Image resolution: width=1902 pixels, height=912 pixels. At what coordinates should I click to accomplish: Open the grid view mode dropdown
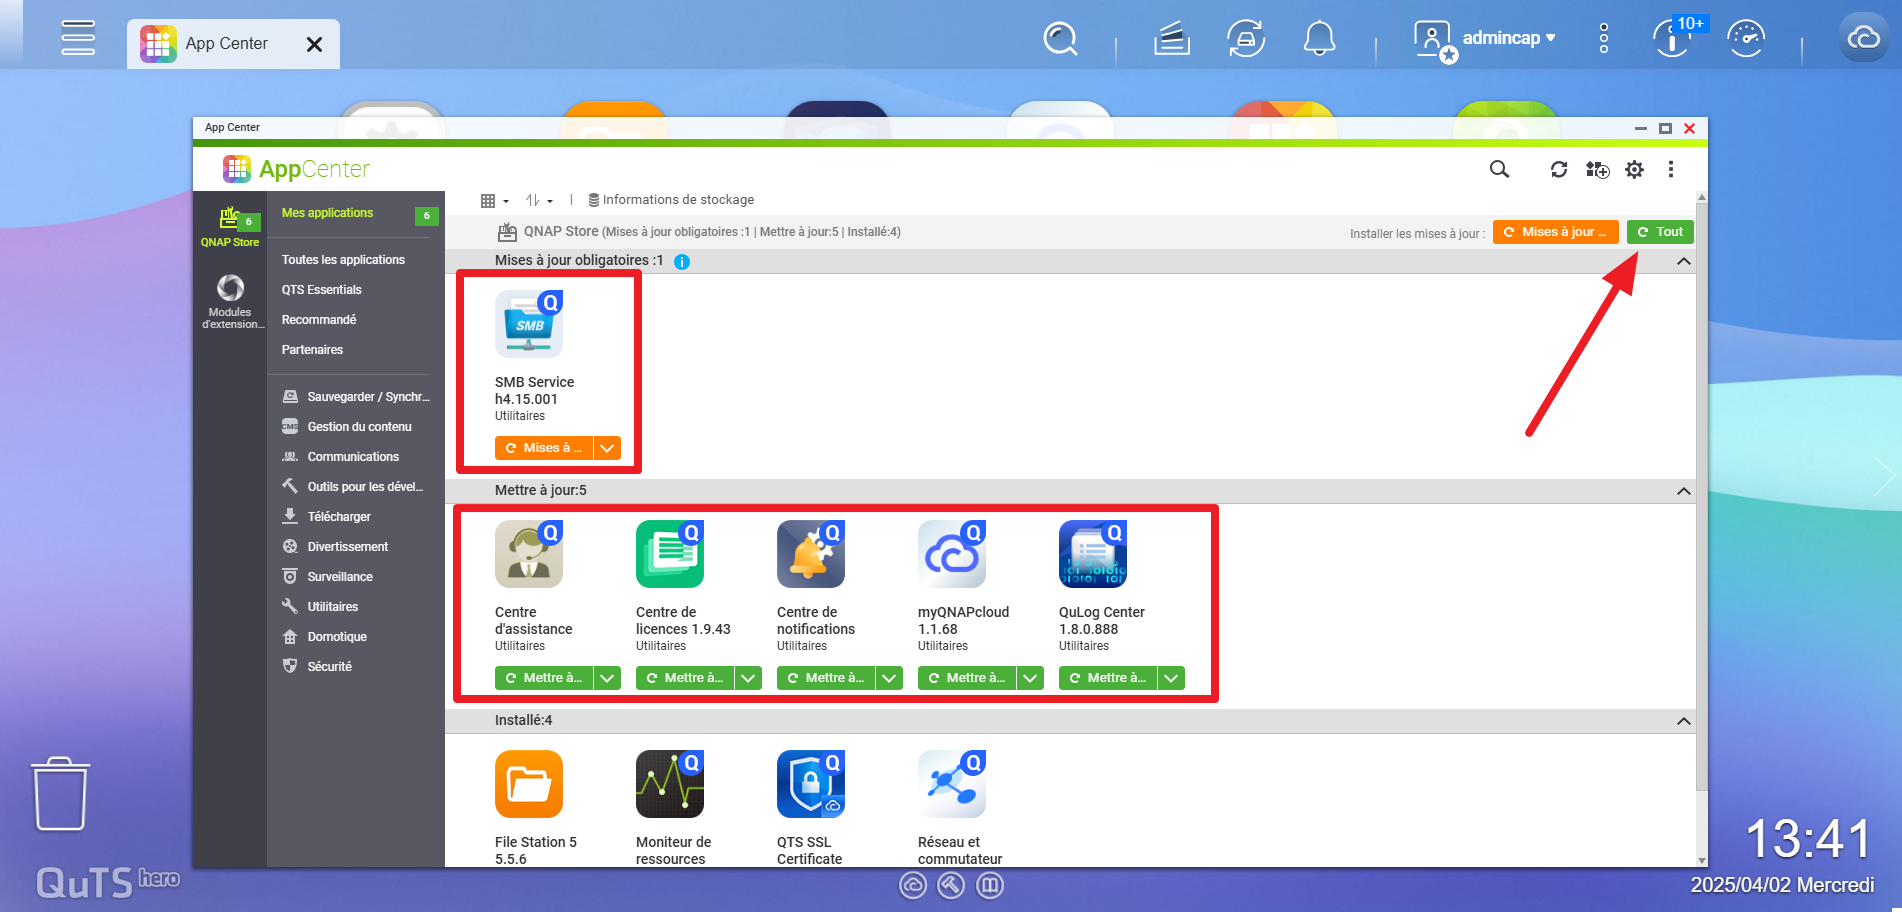tap(494, 201)
